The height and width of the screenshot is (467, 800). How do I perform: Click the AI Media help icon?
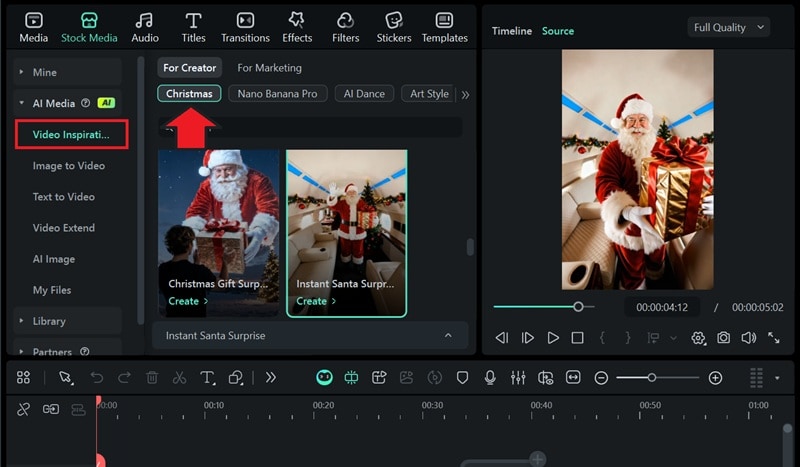pos(86,103)
